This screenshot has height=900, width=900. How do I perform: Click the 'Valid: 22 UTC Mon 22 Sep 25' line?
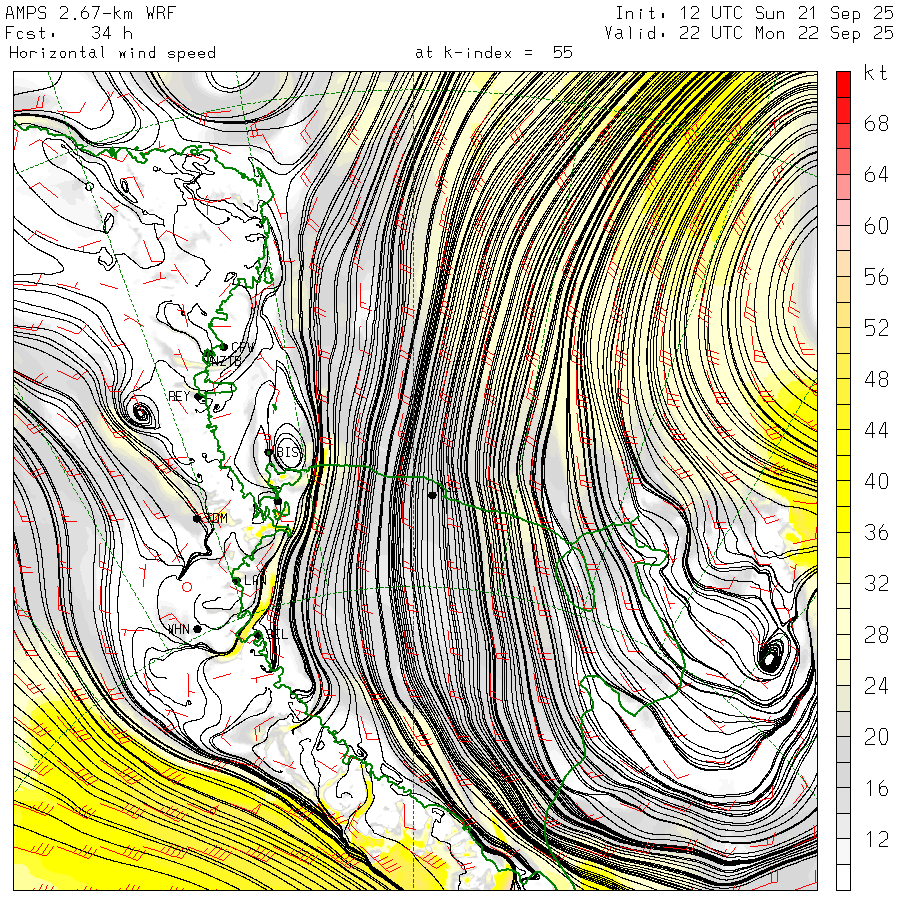(x=748, y=33)
